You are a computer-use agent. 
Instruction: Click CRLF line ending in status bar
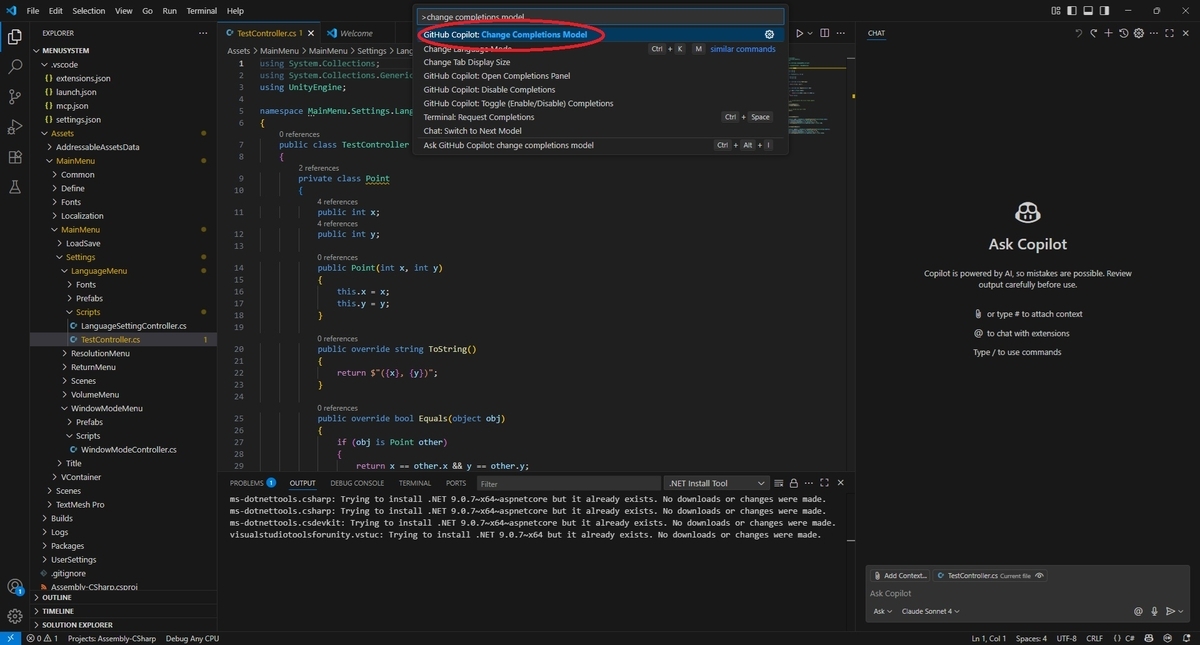coord(1094,638)
